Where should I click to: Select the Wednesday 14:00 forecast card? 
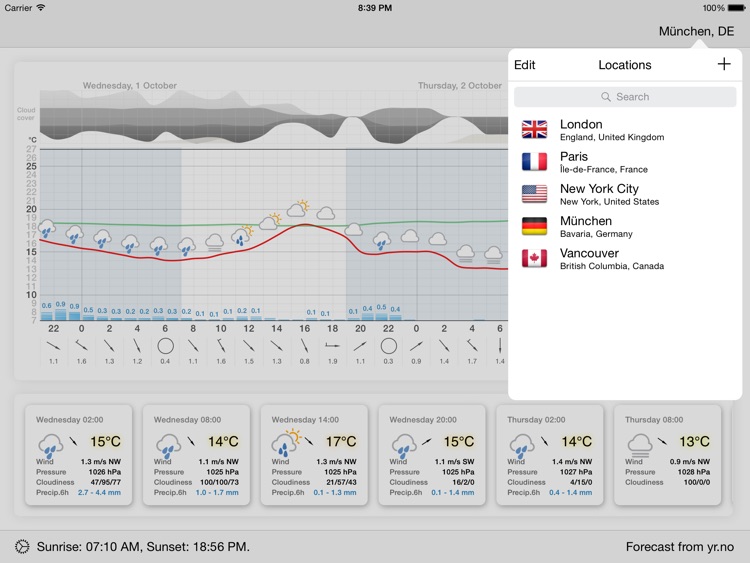click(x=314, y=455)
